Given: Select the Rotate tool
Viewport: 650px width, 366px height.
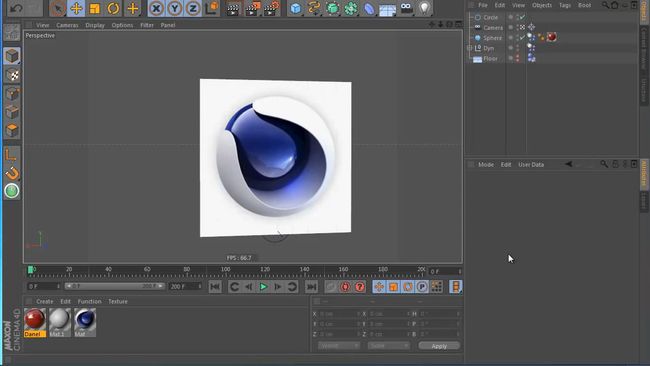Looking at the screenshot, I should (113, 8).
